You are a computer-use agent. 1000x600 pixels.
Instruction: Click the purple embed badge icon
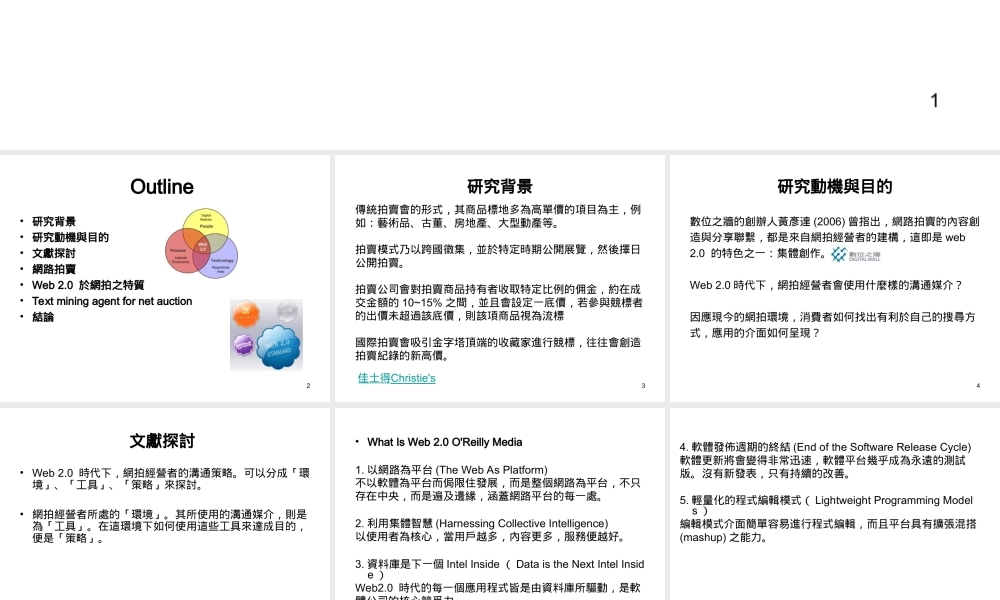point(243,344)
